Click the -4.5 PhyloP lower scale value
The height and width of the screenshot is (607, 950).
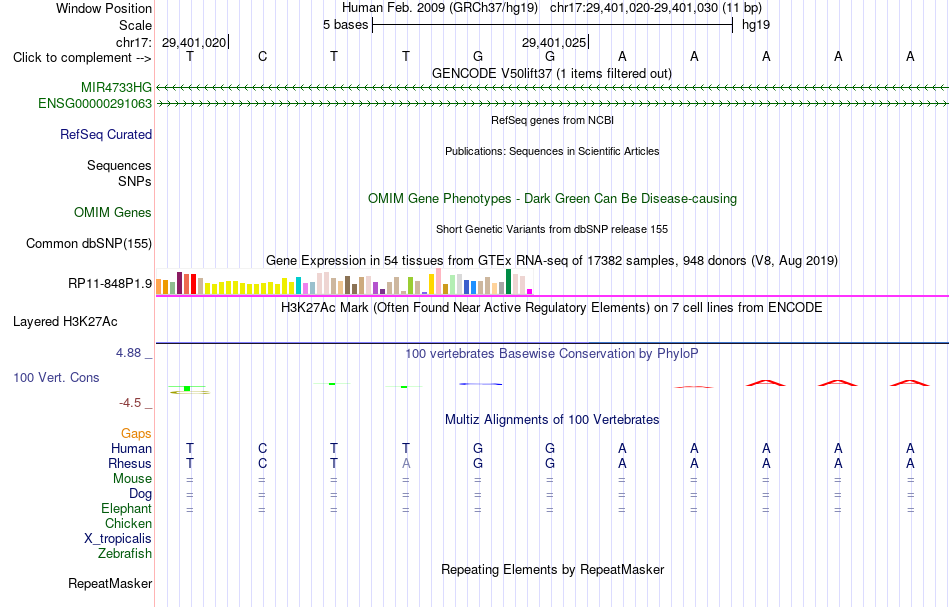[130, 403]
